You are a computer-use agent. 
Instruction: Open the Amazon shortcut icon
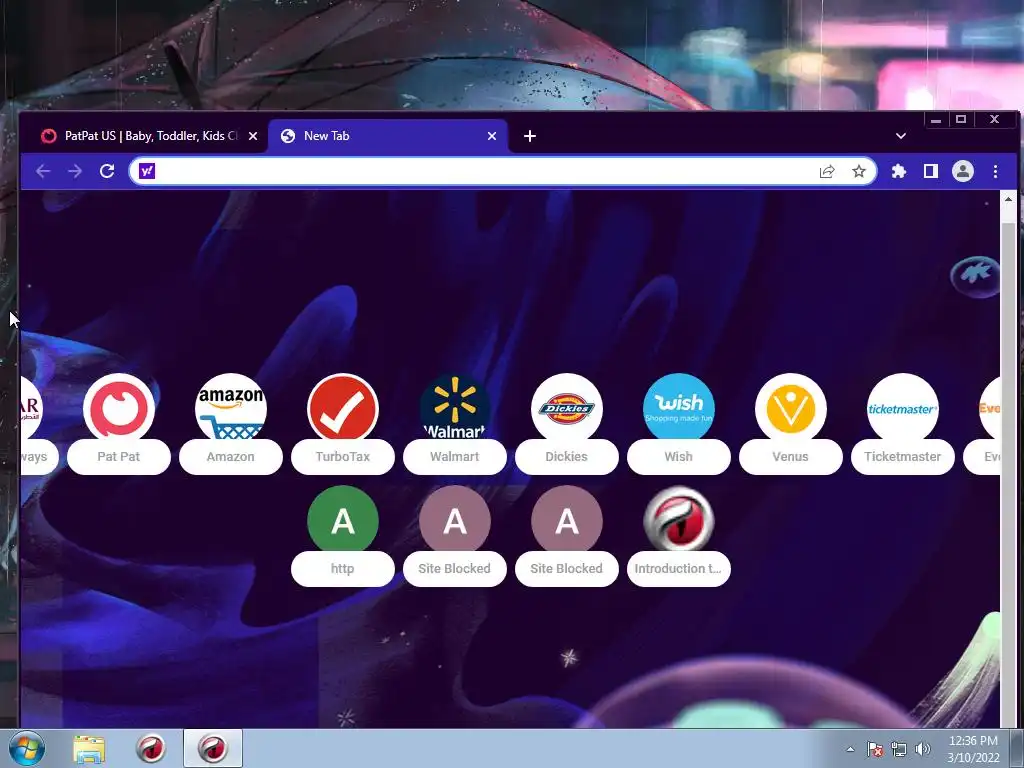[x=231, y=408]
